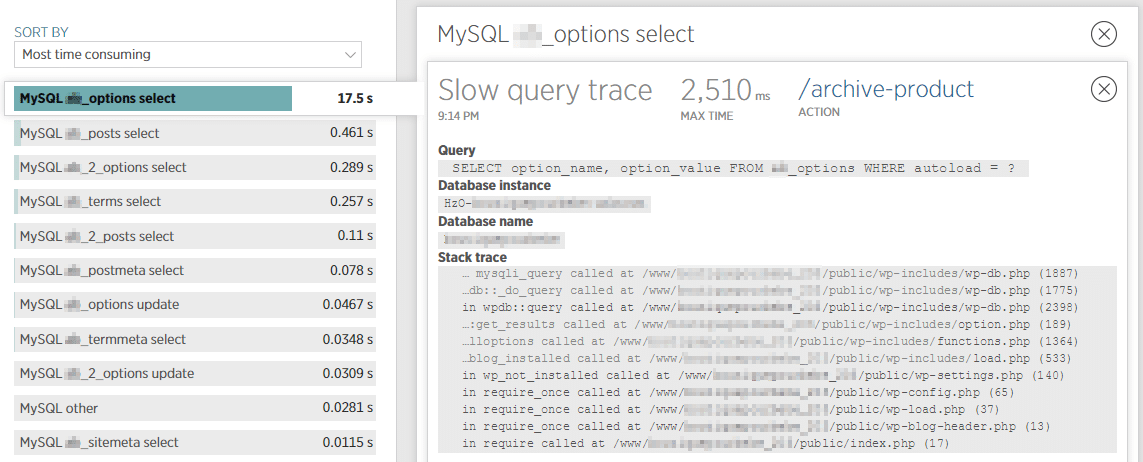Screen dimensions: 1143x462
Task: Click the Sort By dropdown chevron arrow
Action: pos(349,55)
